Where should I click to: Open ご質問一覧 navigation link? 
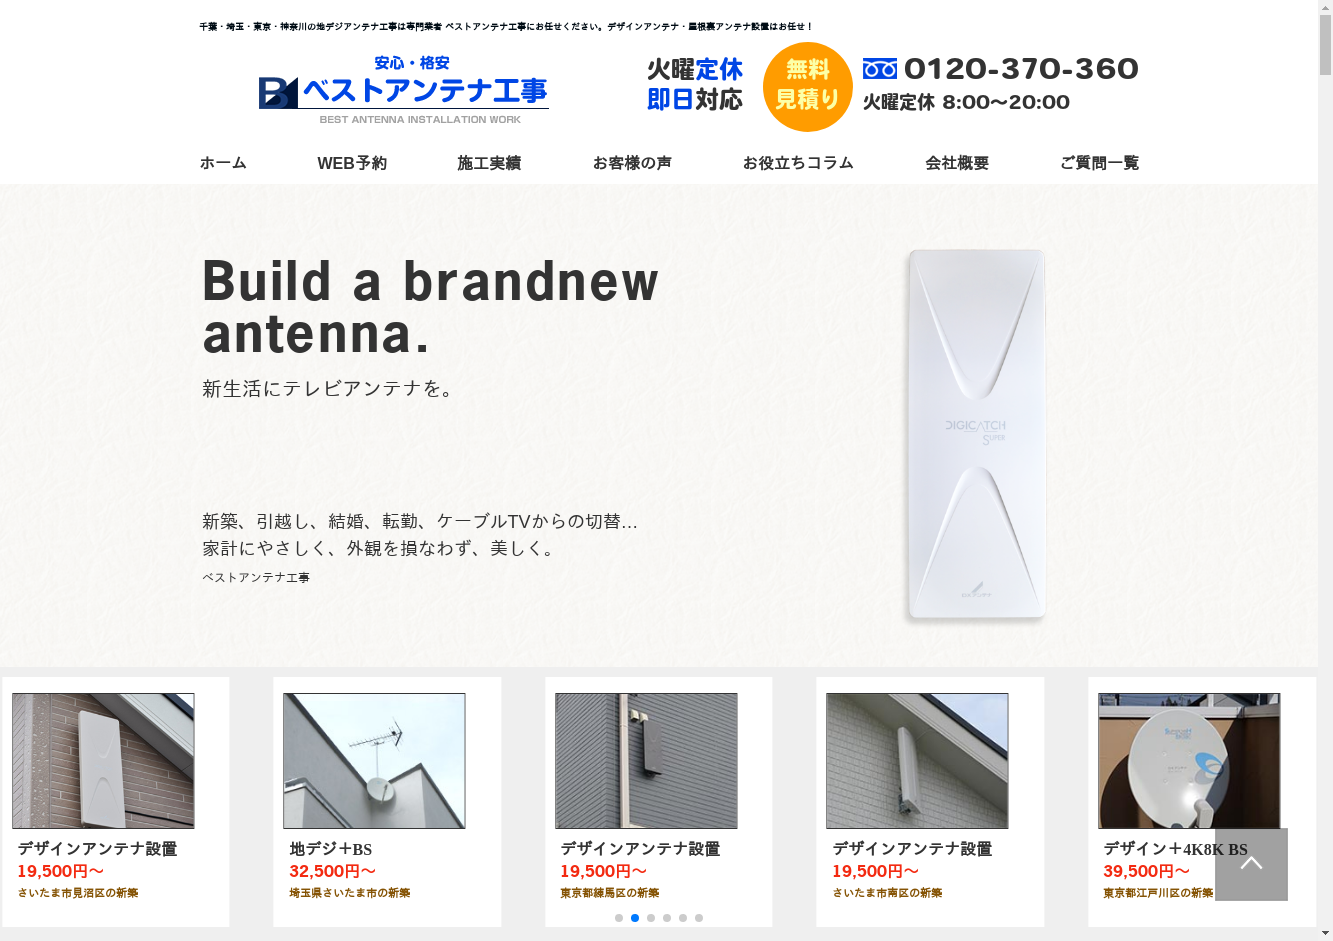(1099, 163)
